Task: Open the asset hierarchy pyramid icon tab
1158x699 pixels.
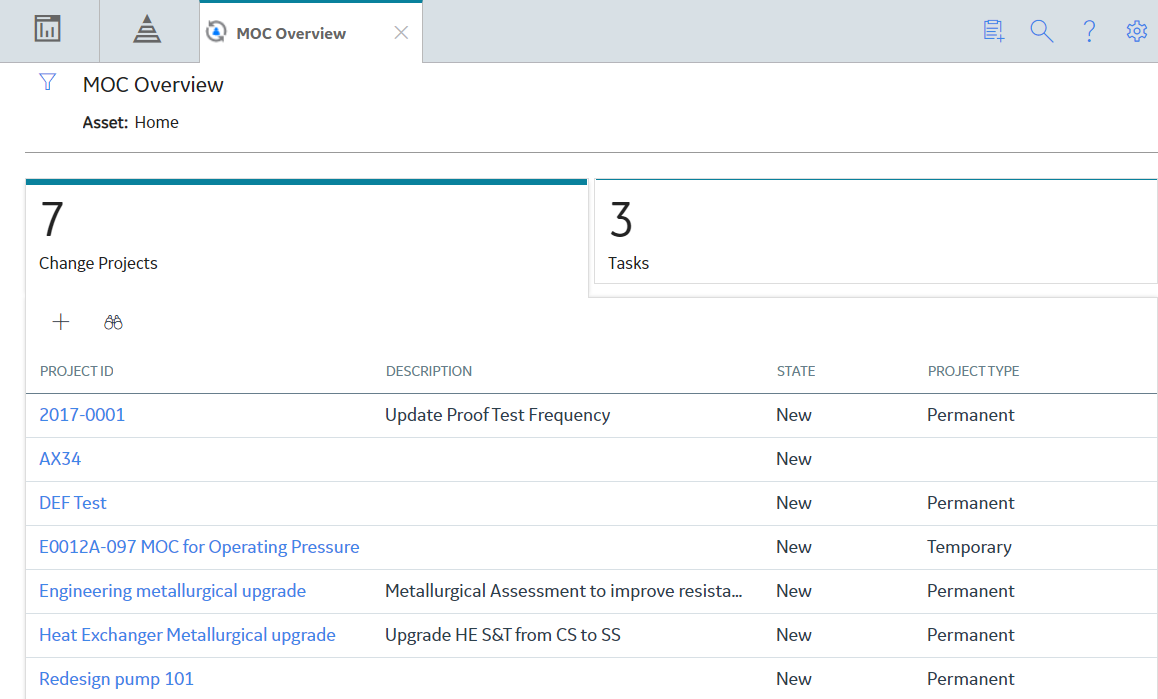Action: click(x=147, y=30)
